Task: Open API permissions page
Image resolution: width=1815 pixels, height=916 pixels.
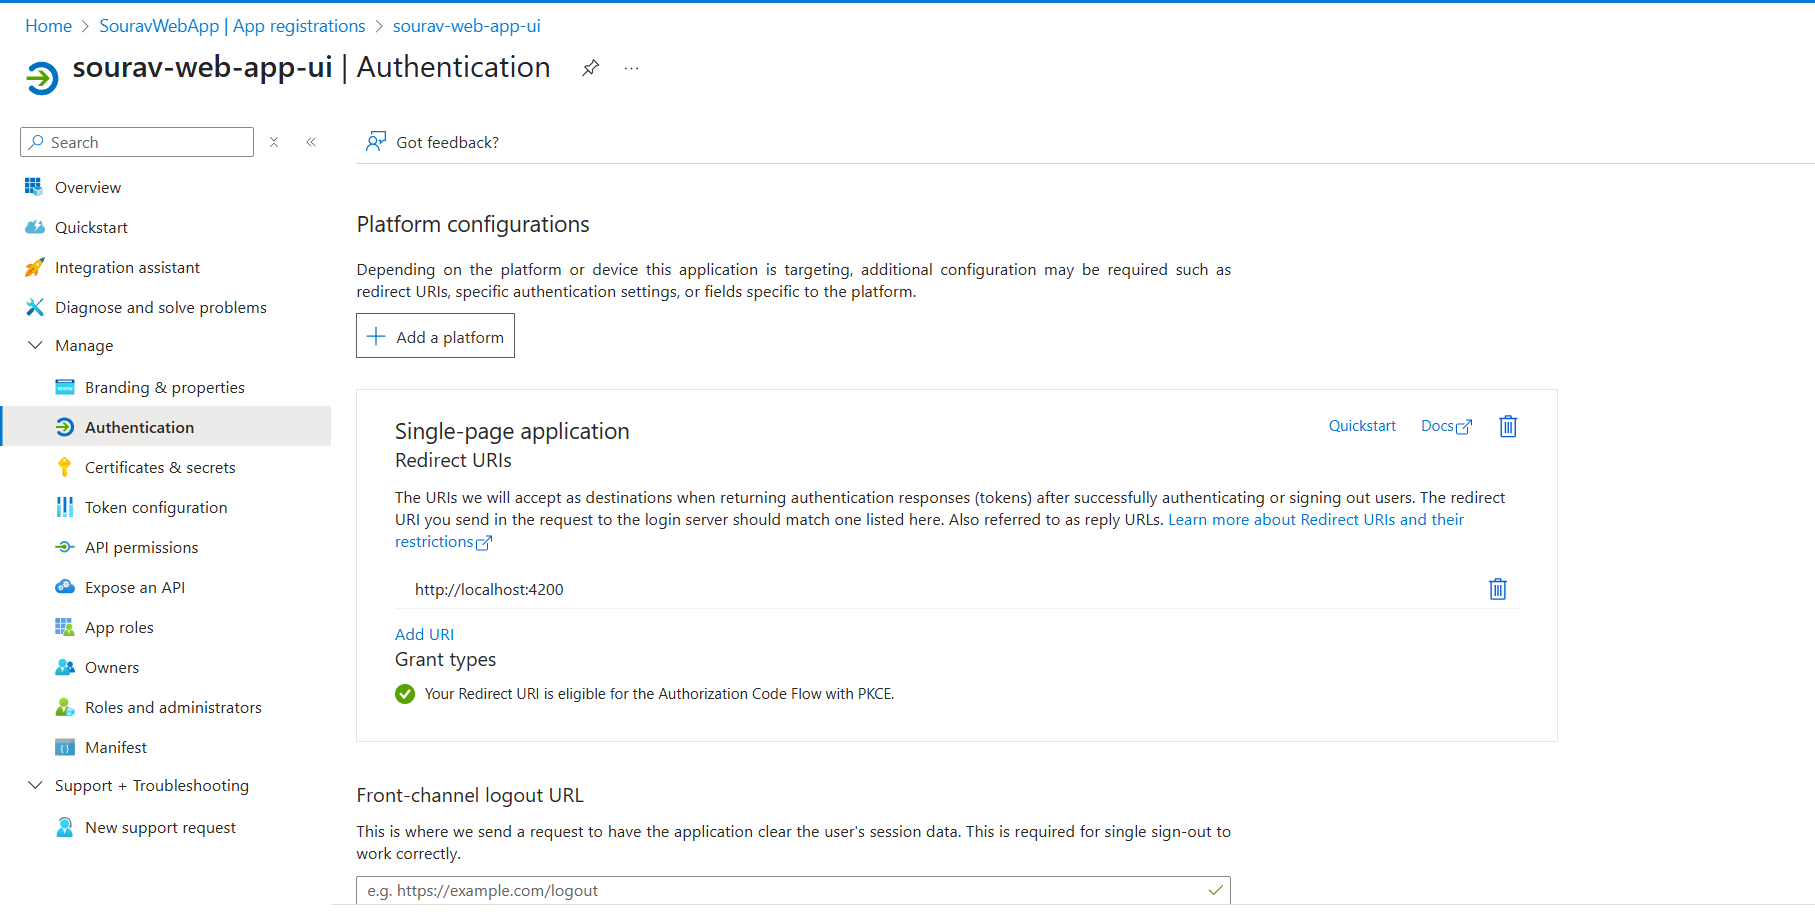Action: coord(141,547)
